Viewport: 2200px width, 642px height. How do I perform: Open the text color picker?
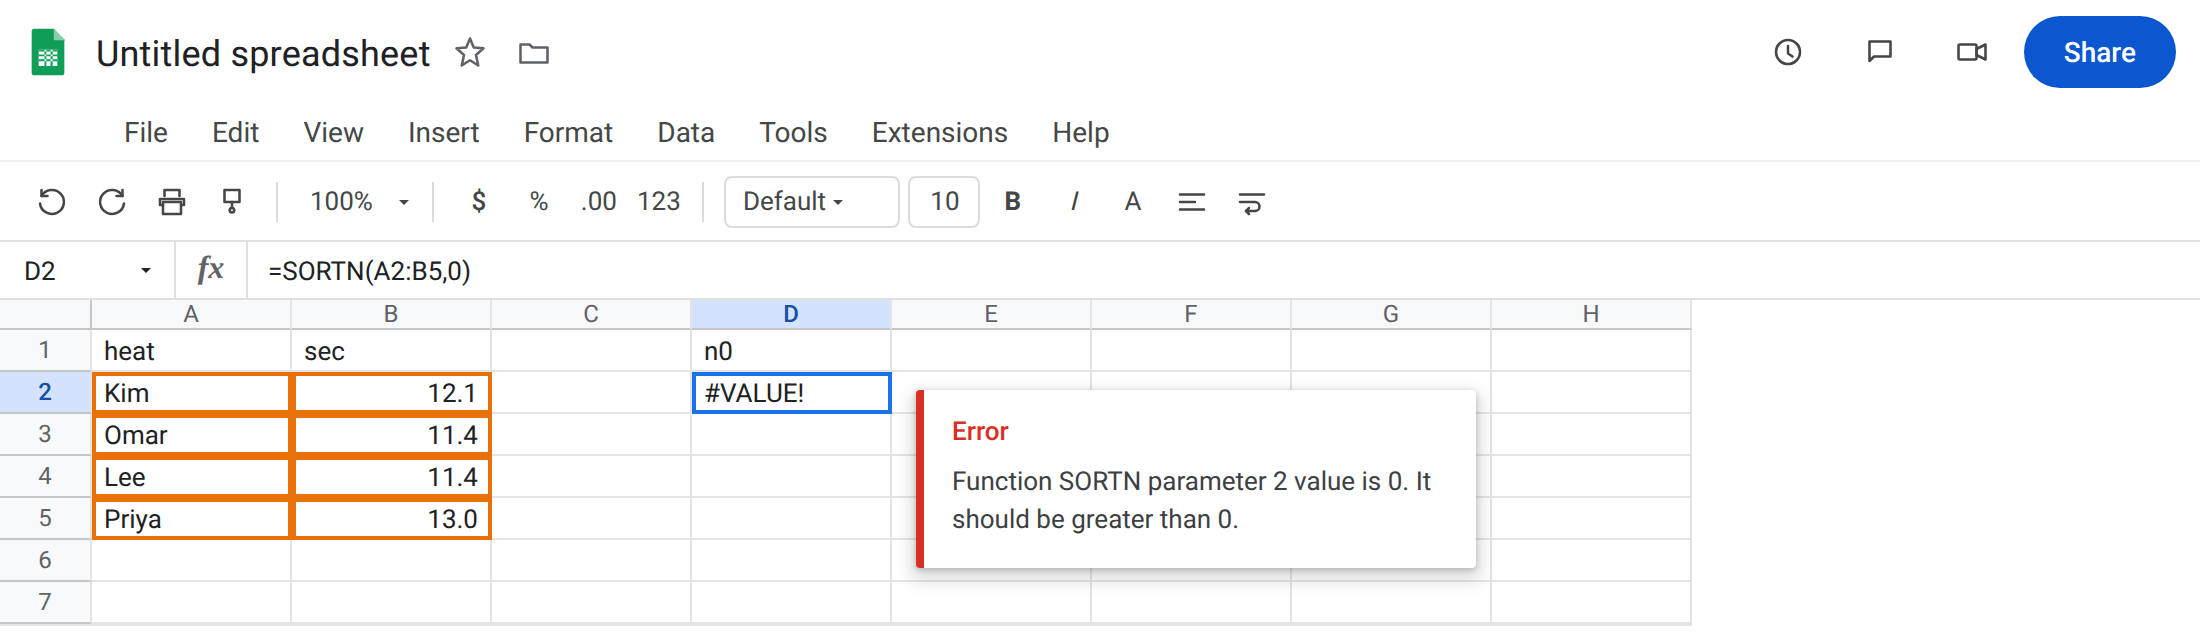coord(1132,202)
